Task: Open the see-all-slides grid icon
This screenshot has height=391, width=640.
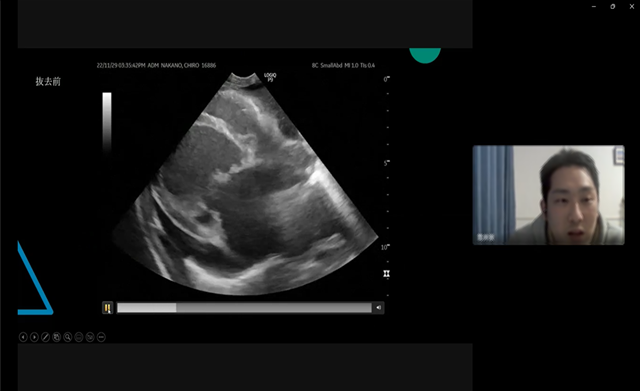Action: [56, 337]
